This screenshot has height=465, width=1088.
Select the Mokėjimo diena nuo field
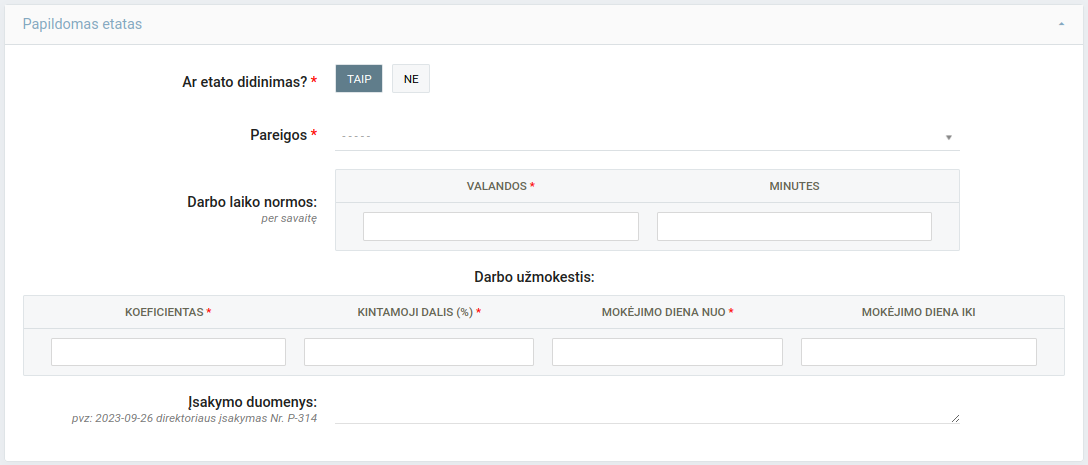tap(667, 352)
